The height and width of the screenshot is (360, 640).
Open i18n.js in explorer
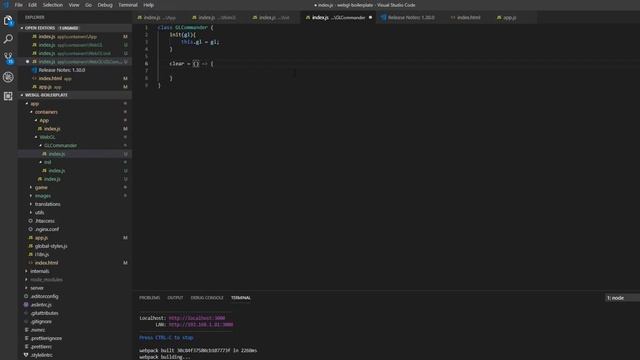(x=42, y=254)
